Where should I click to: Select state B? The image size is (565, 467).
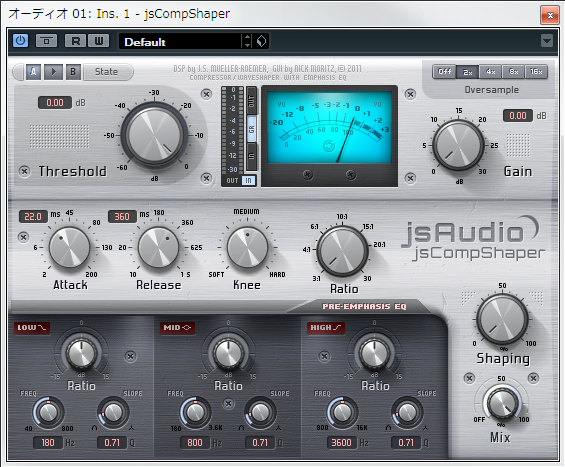click(73, 72)
